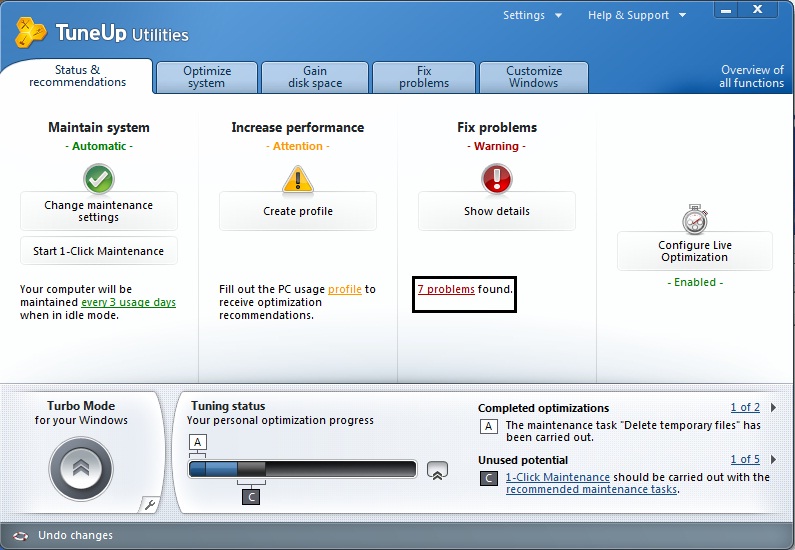This screenshot has width=795, height=550.
Task: Select the Status & recommendations tab
Action: [77, 76]
